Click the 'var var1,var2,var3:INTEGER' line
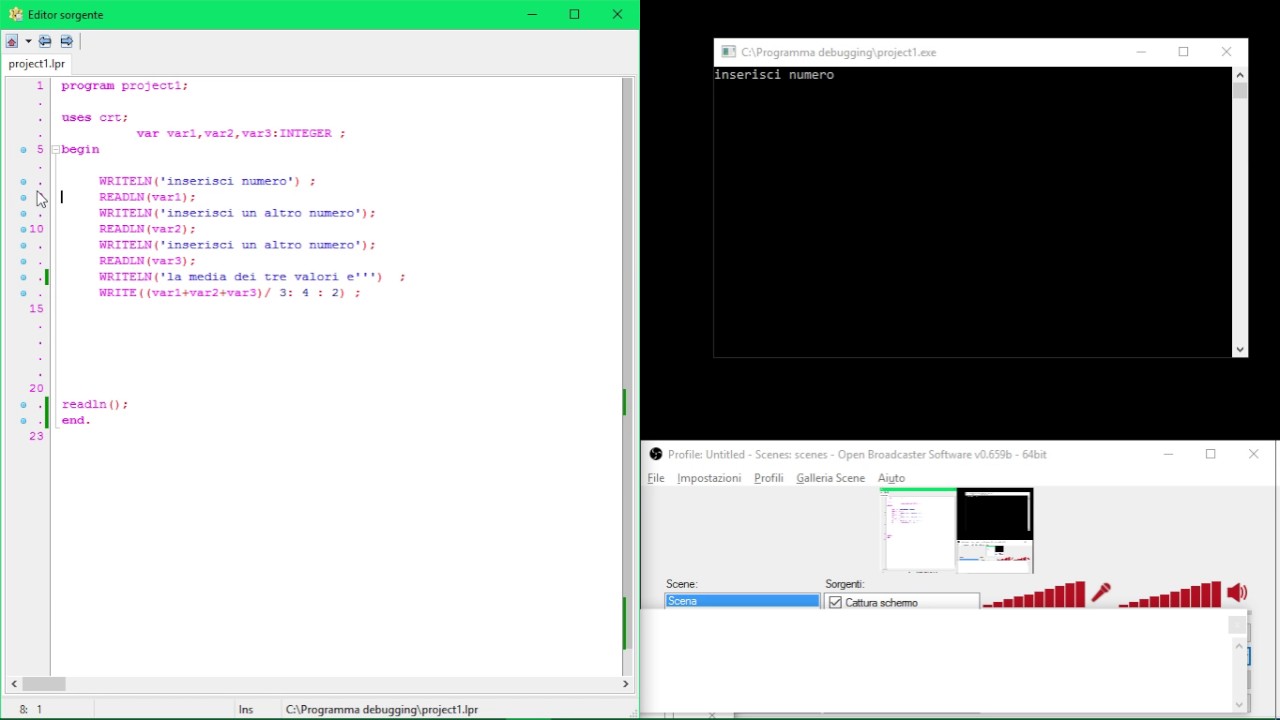This screenshot has width=1280, height=720. click(241, 134)
